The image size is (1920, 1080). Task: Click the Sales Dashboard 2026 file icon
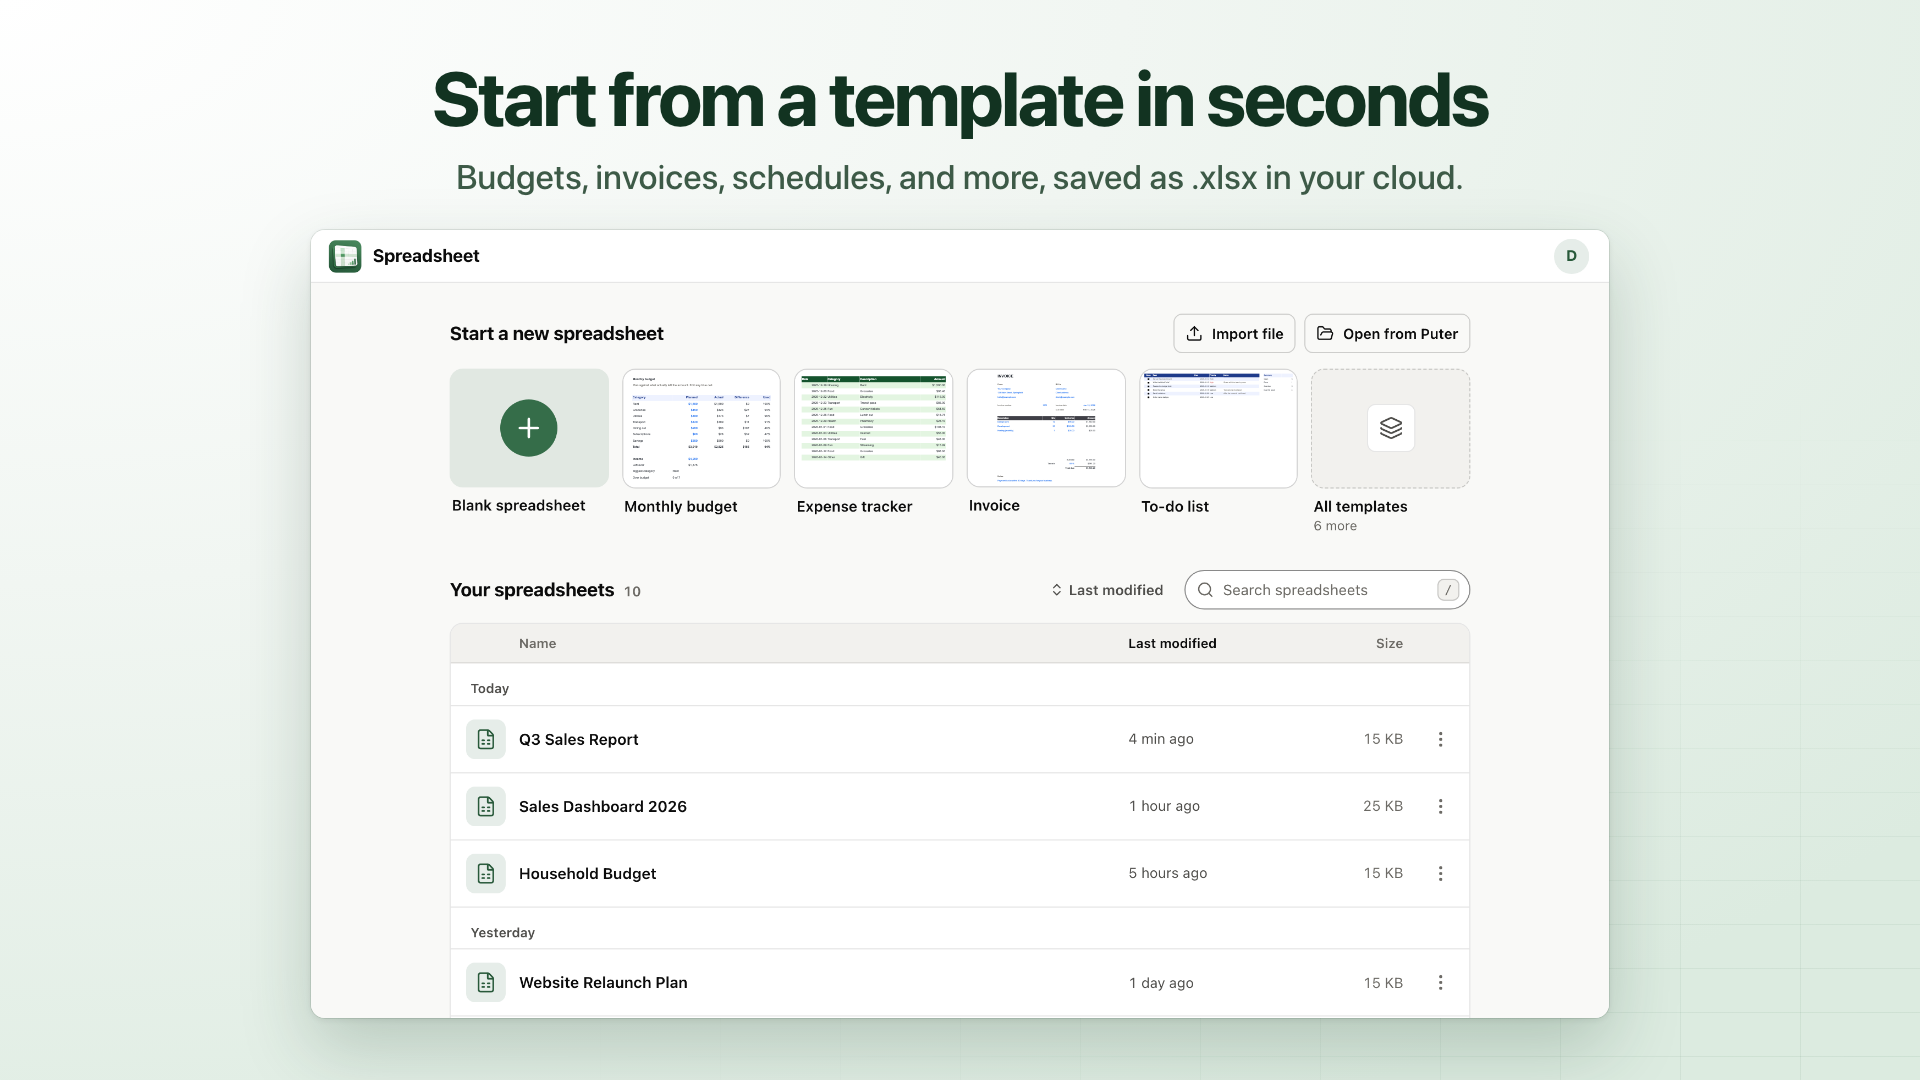(x=486, y=806)
